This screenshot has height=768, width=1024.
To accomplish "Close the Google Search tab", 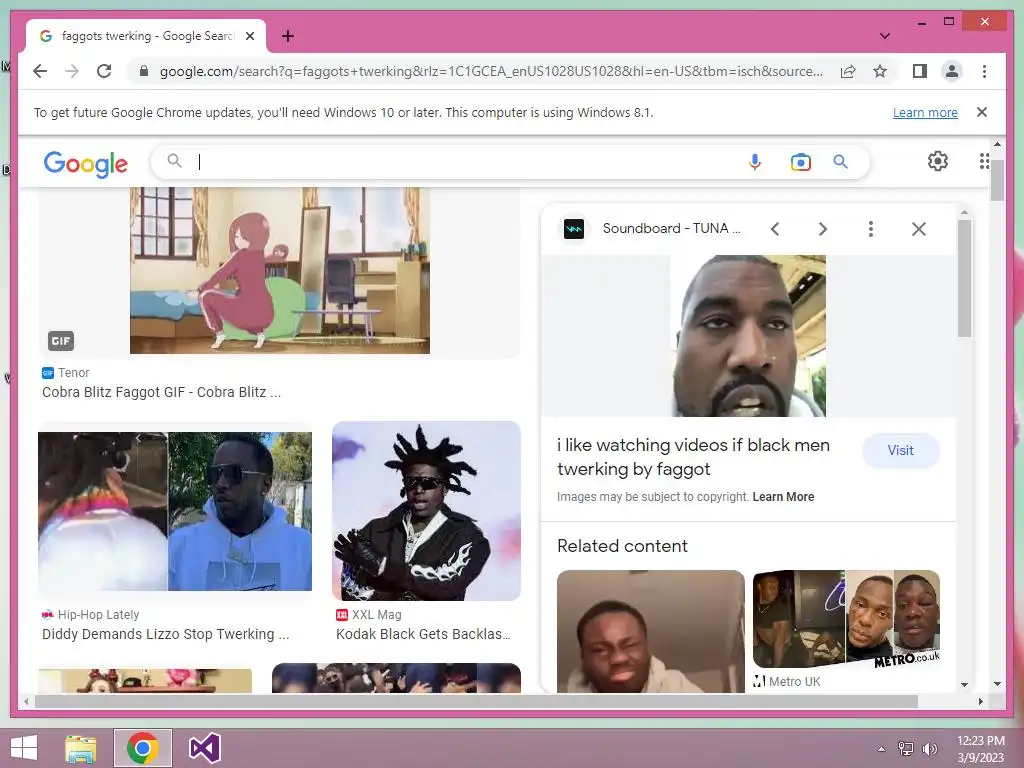I will (249, 36).
